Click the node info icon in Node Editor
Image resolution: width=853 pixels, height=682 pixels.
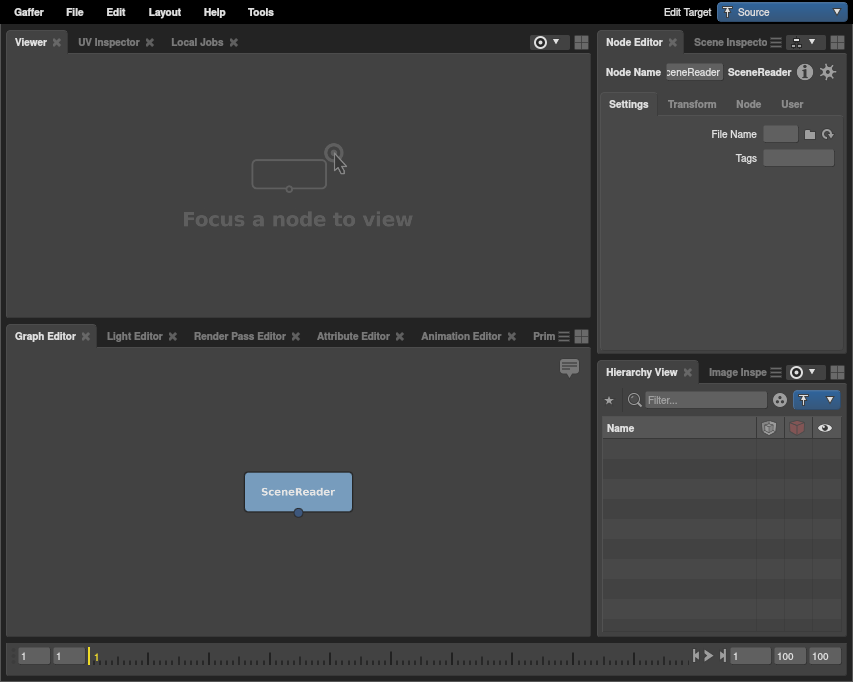tap(804, 72)
